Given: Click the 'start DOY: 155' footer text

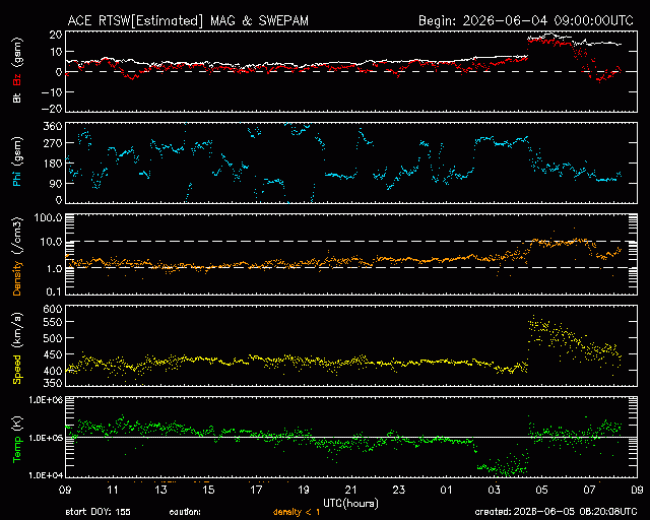Looking at the screenshot, I should pyautogui.click(x=98, y=512).
